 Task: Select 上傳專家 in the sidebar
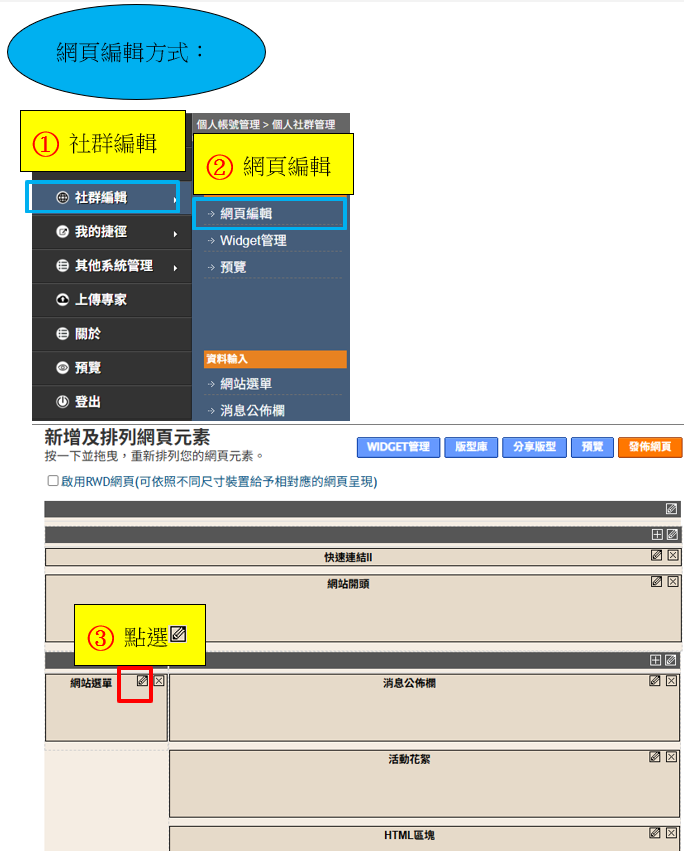[112, 300]
